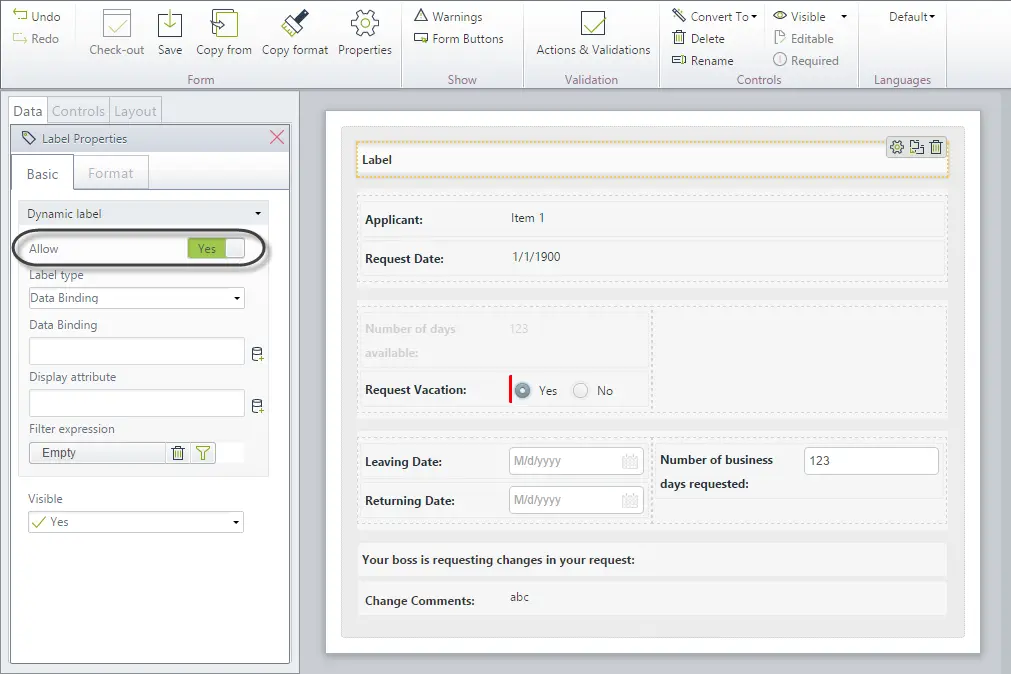The height and width of the screenshot is (674, 1011).
Task: Close the Label Properties panel
Action: coord(277,137)
